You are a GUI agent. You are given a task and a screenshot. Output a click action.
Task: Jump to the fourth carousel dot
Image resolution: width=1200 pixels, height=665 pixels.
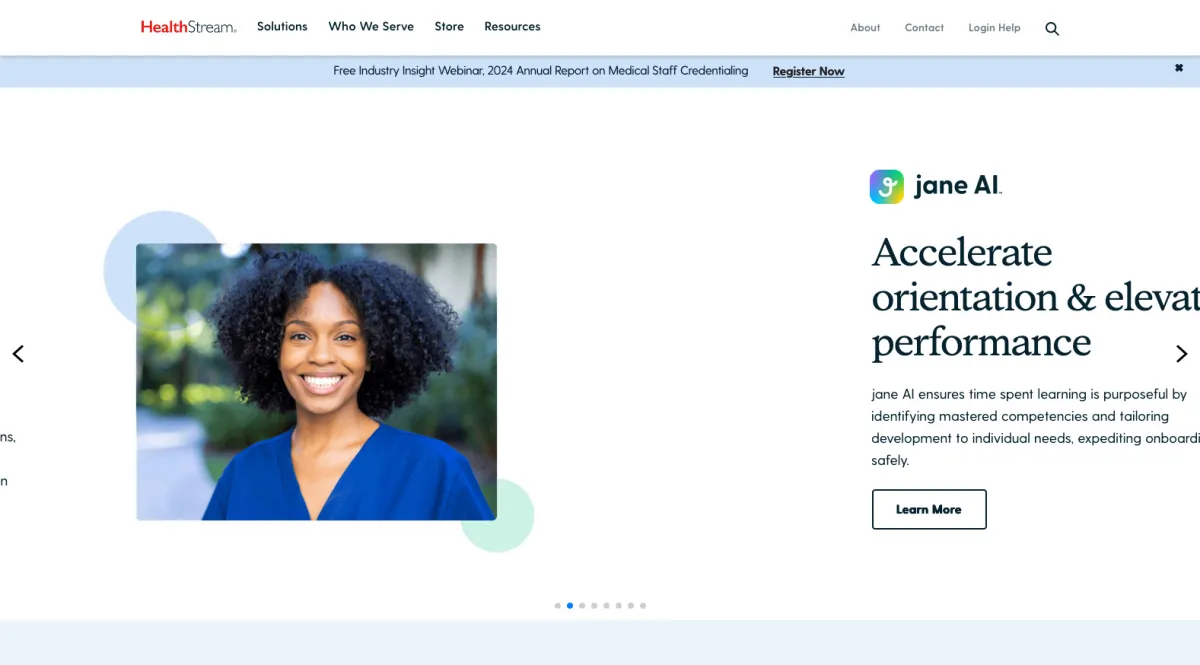click(x=594, y=605)
